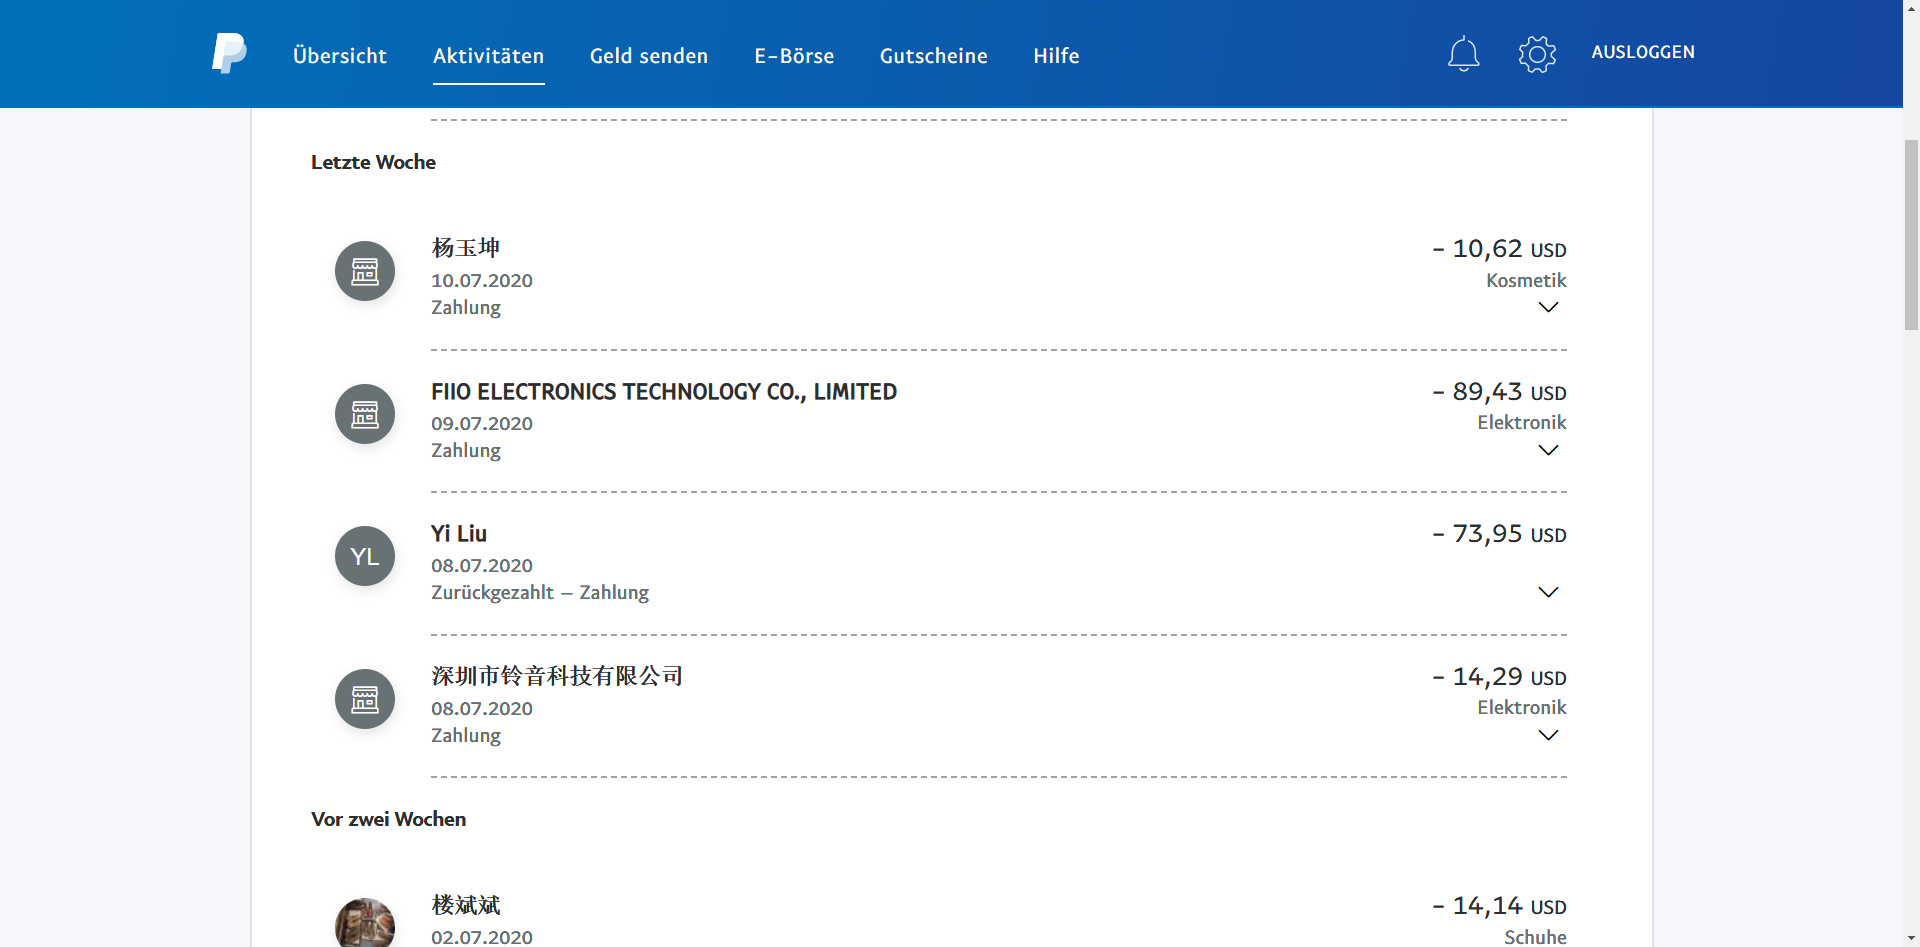Click store icon beside the 10,62 USD payment
The width and height of the screenshot is (1920, 947).
[365, 271]
